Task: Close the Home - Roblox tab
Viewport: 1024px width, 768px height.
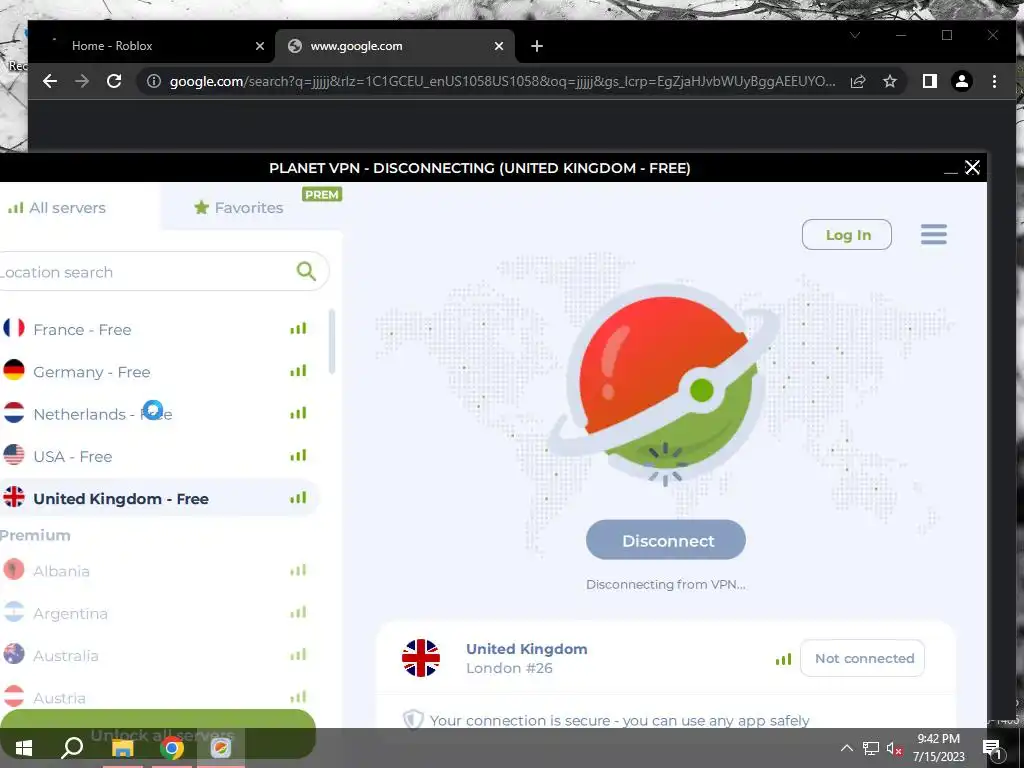Action: pyautogui.click(x=259, y=46)
